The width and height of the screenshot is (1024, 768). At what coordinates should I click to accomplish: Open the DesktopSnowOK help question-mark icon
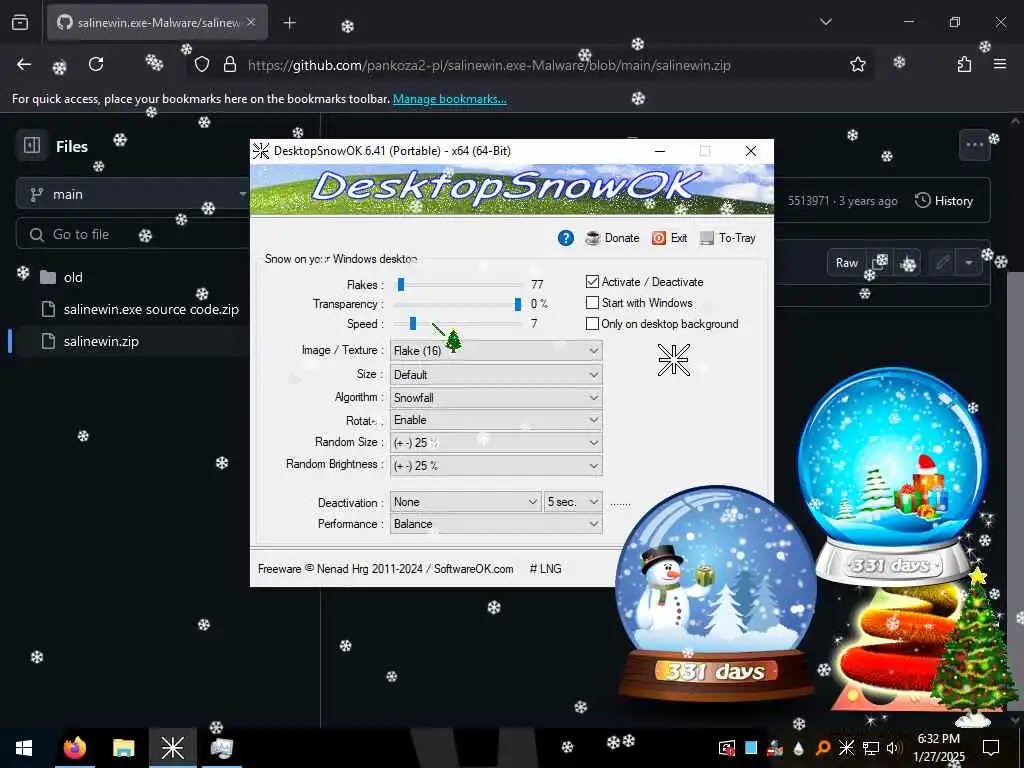click(566, 238)
